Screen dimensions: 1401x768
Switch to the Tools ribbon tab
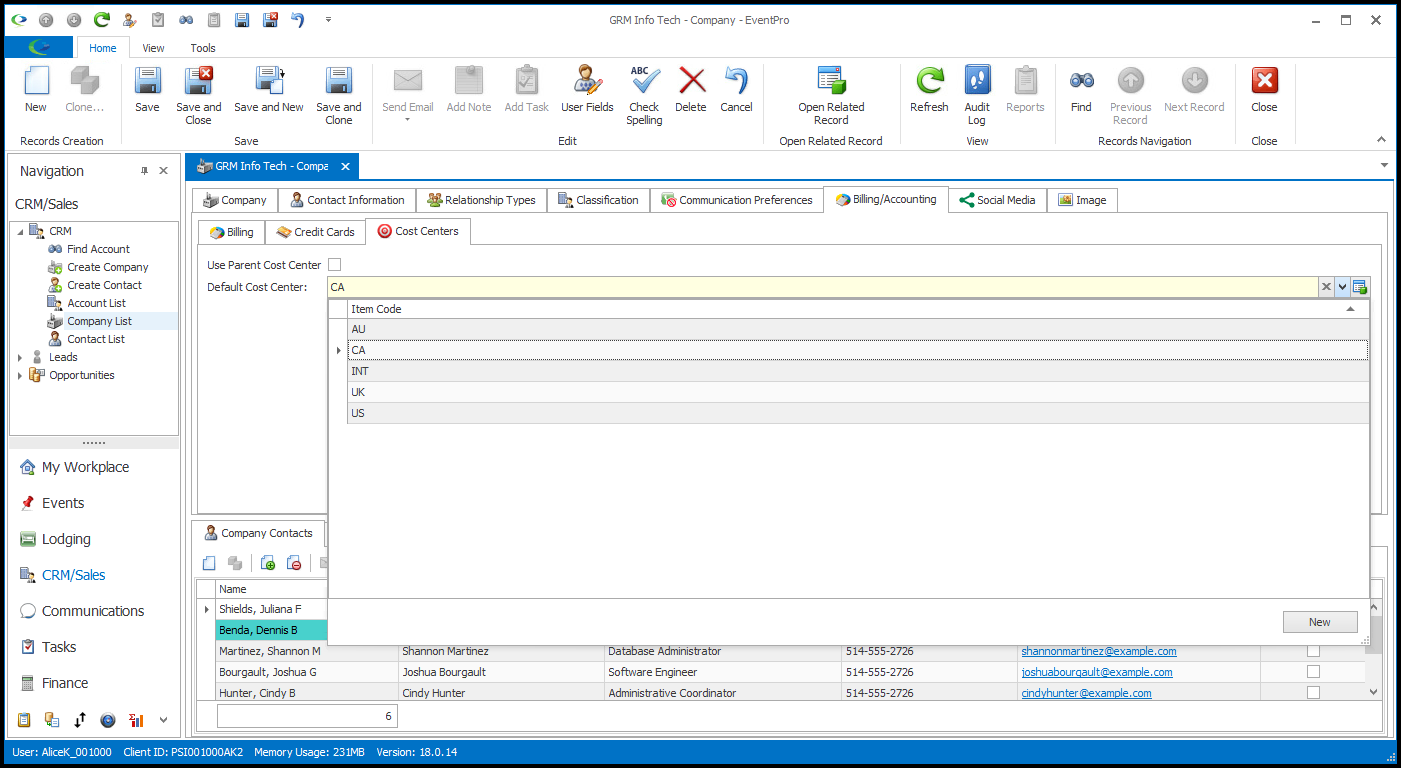point(203,48)
